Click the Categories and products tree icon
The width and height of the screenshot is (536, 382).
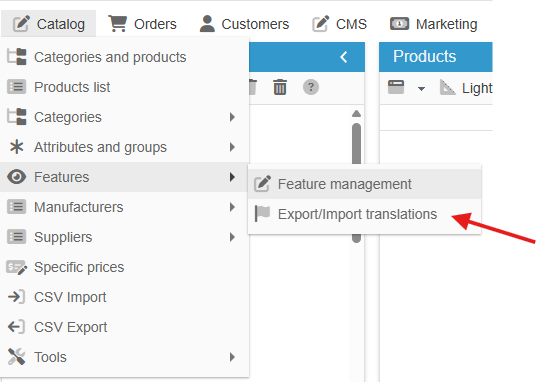click(17, 57)
